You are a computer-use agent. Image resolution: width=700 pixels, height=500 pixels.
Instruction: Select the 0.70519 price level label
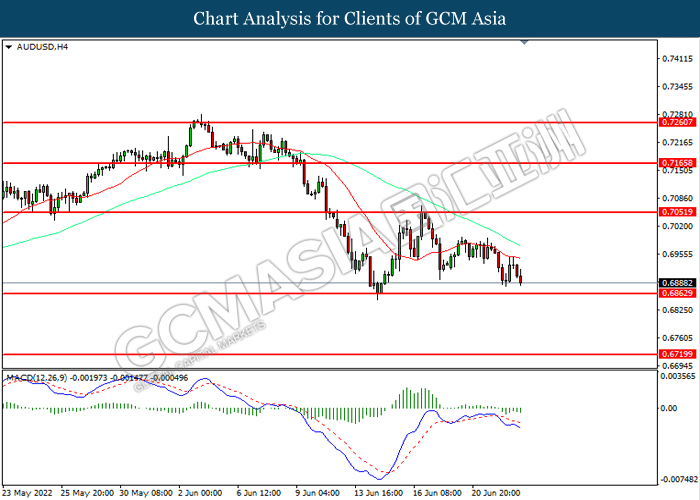[x=677, y=212]
